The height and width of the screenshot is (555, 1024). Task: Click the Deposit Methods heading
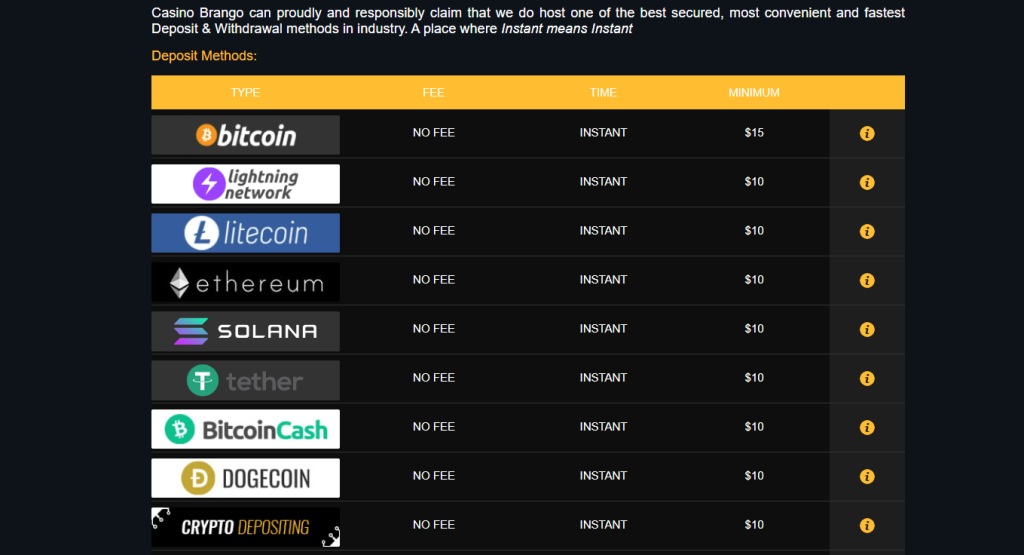coord(204,56)
